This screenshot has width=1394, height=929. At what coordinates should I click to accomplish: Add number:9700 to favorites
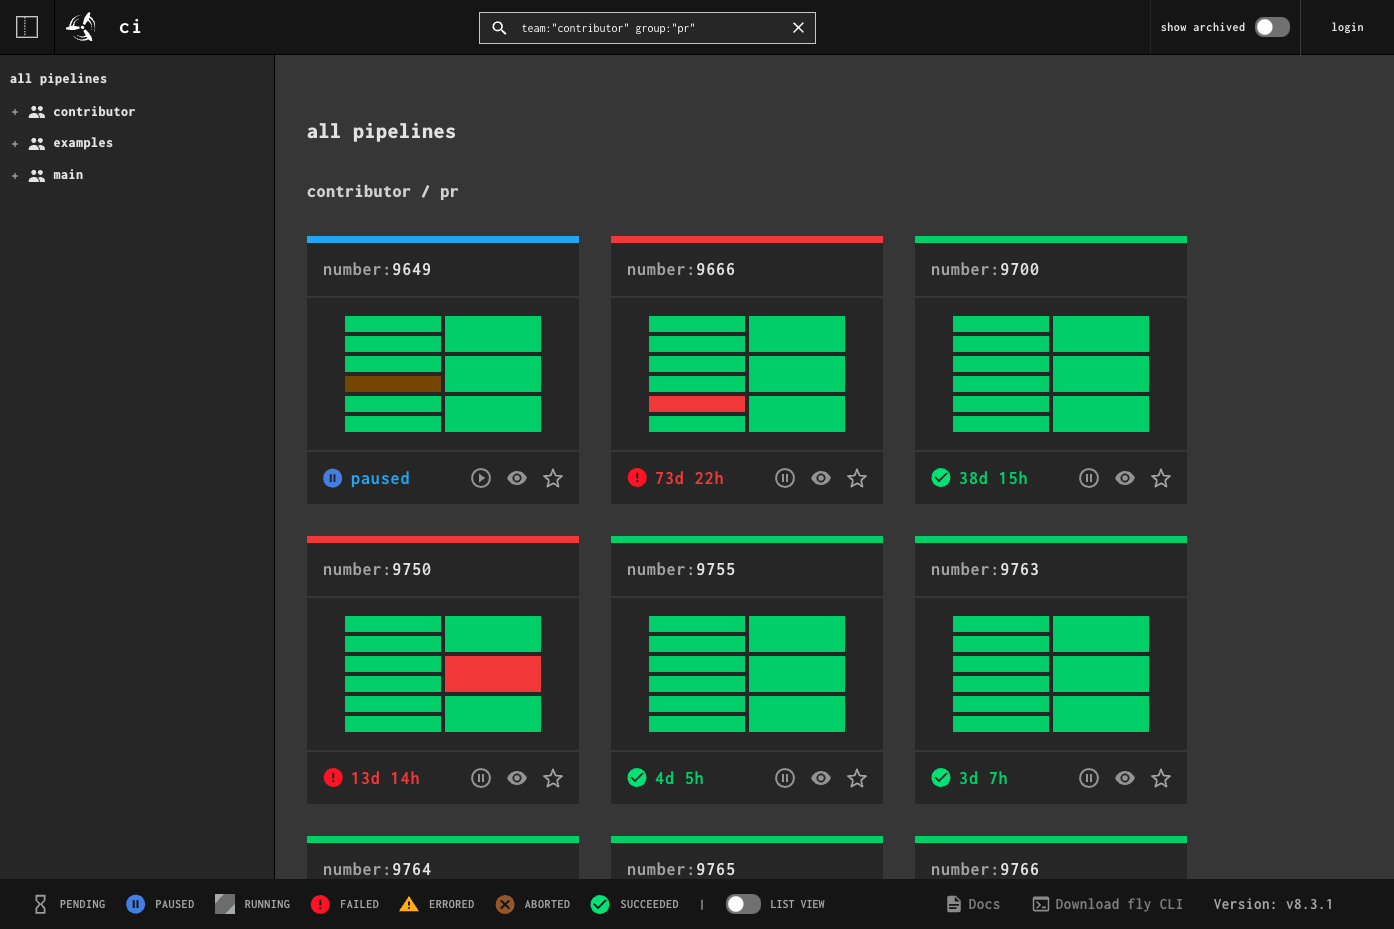pos(1161,478)
